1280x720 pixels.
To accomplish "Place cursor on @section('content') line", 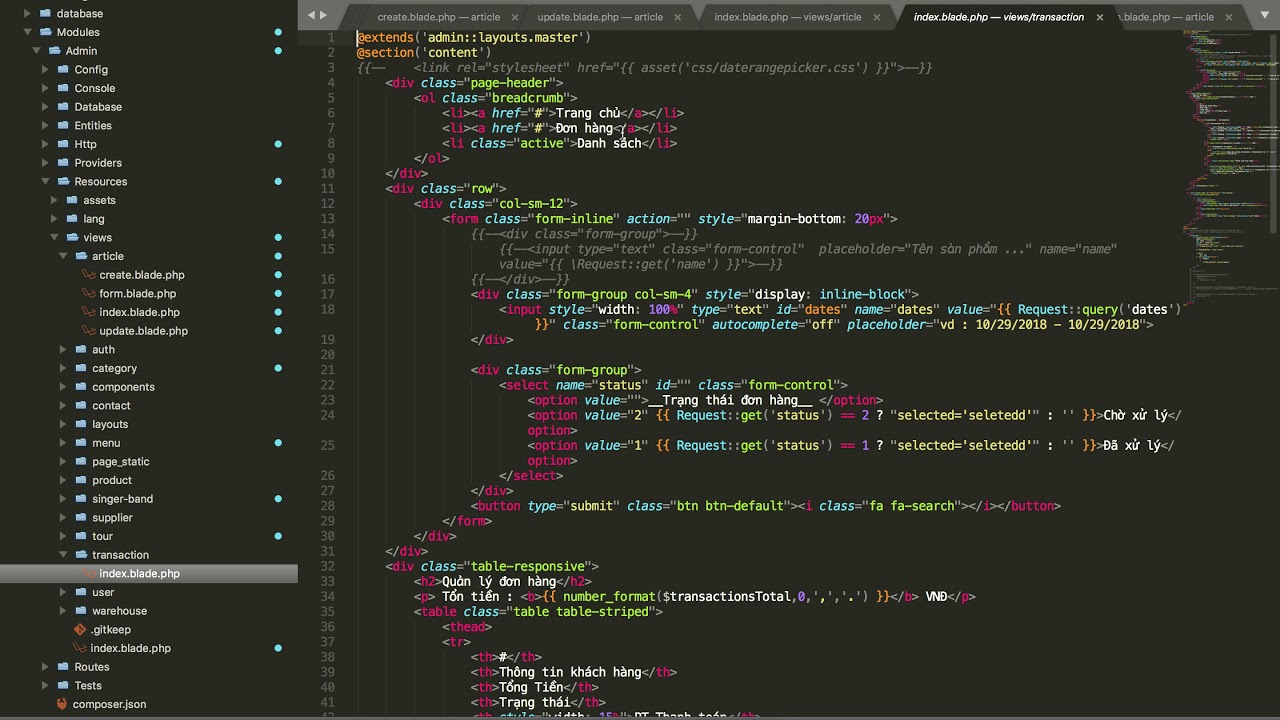I will [x=424, y=53].
